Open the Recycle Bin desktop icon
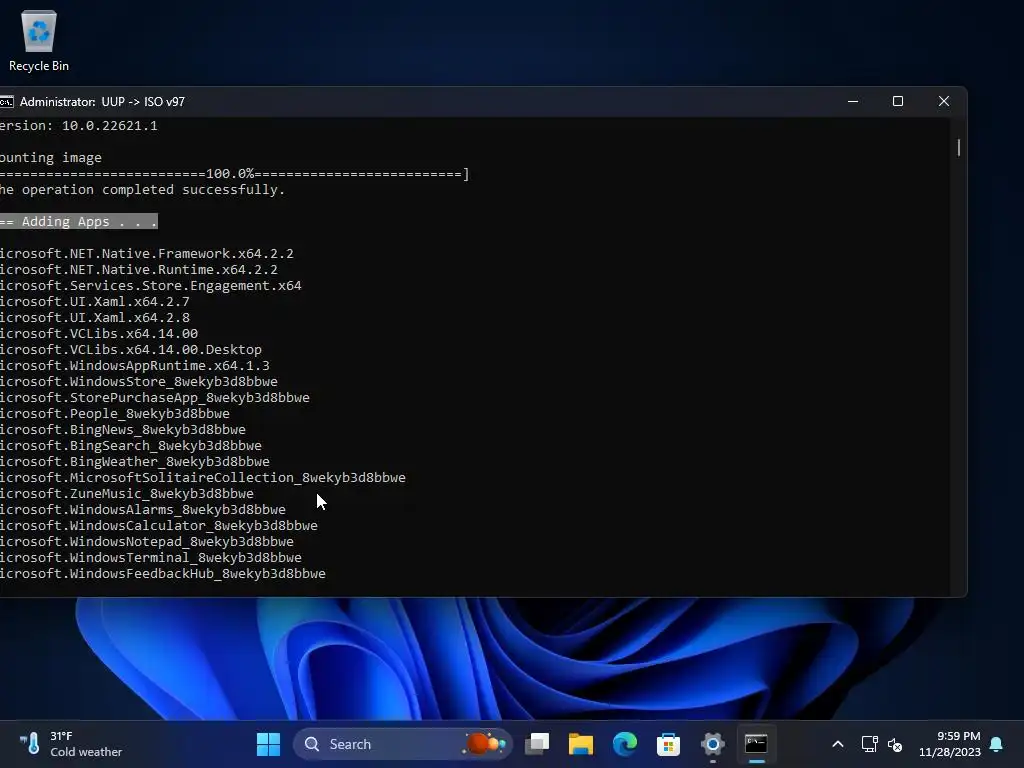This screenshot has width=1024, height=768. click(39, 40)
